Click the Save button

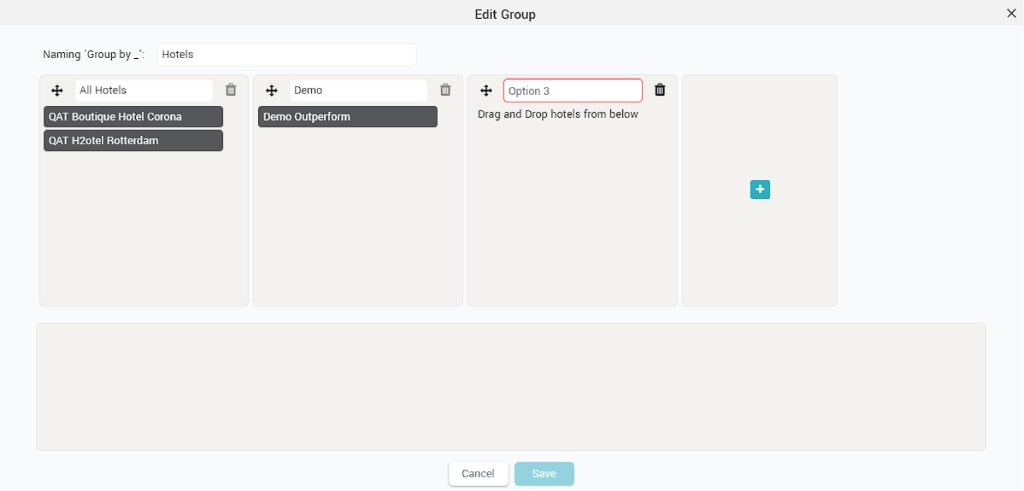[x=544, y=474]
